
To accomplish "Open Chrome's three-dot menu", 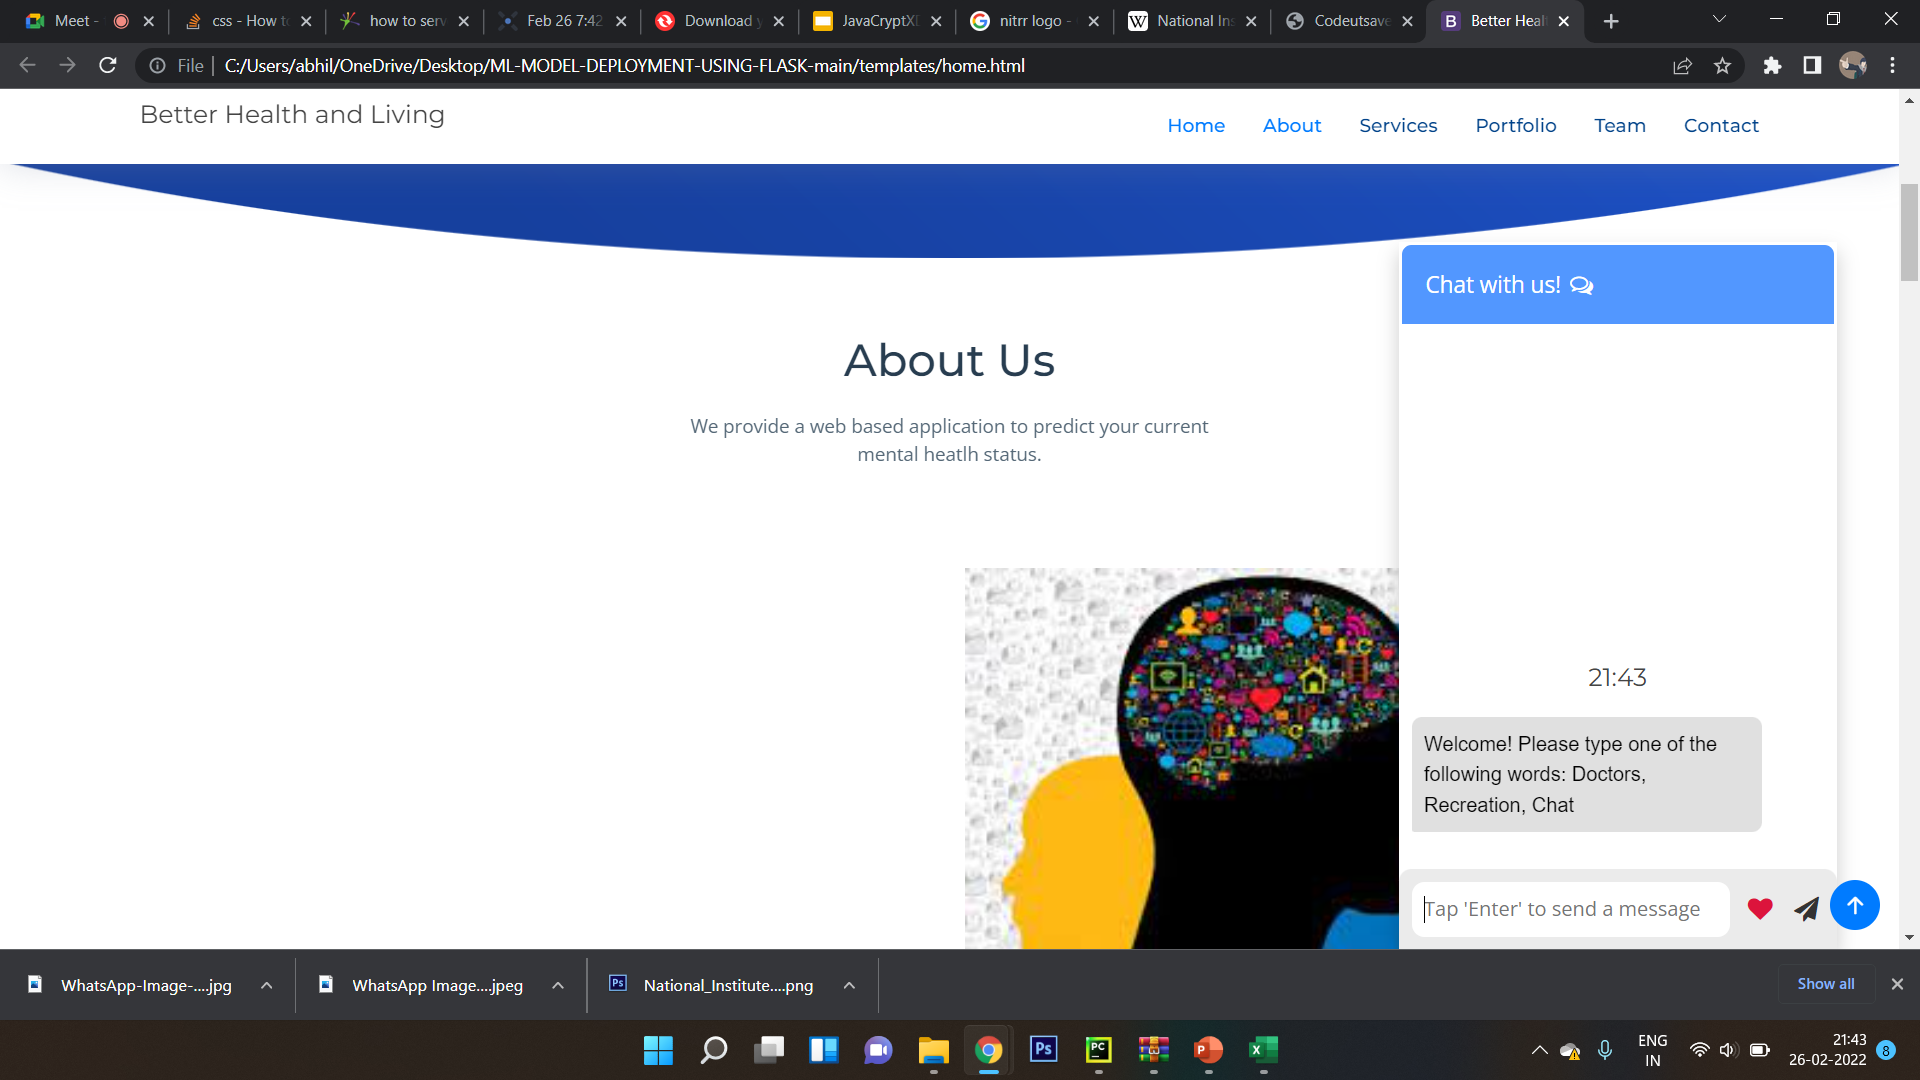I will click(x=1891, y=65).
